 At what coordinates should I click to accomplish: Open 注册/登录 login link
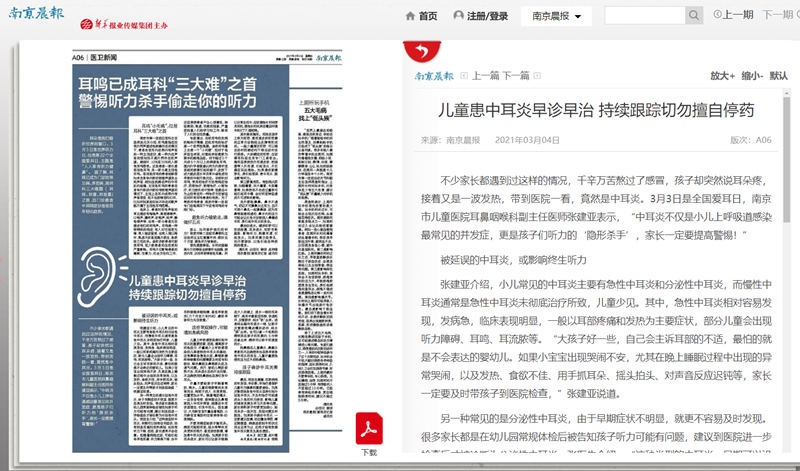pos(487,16)
